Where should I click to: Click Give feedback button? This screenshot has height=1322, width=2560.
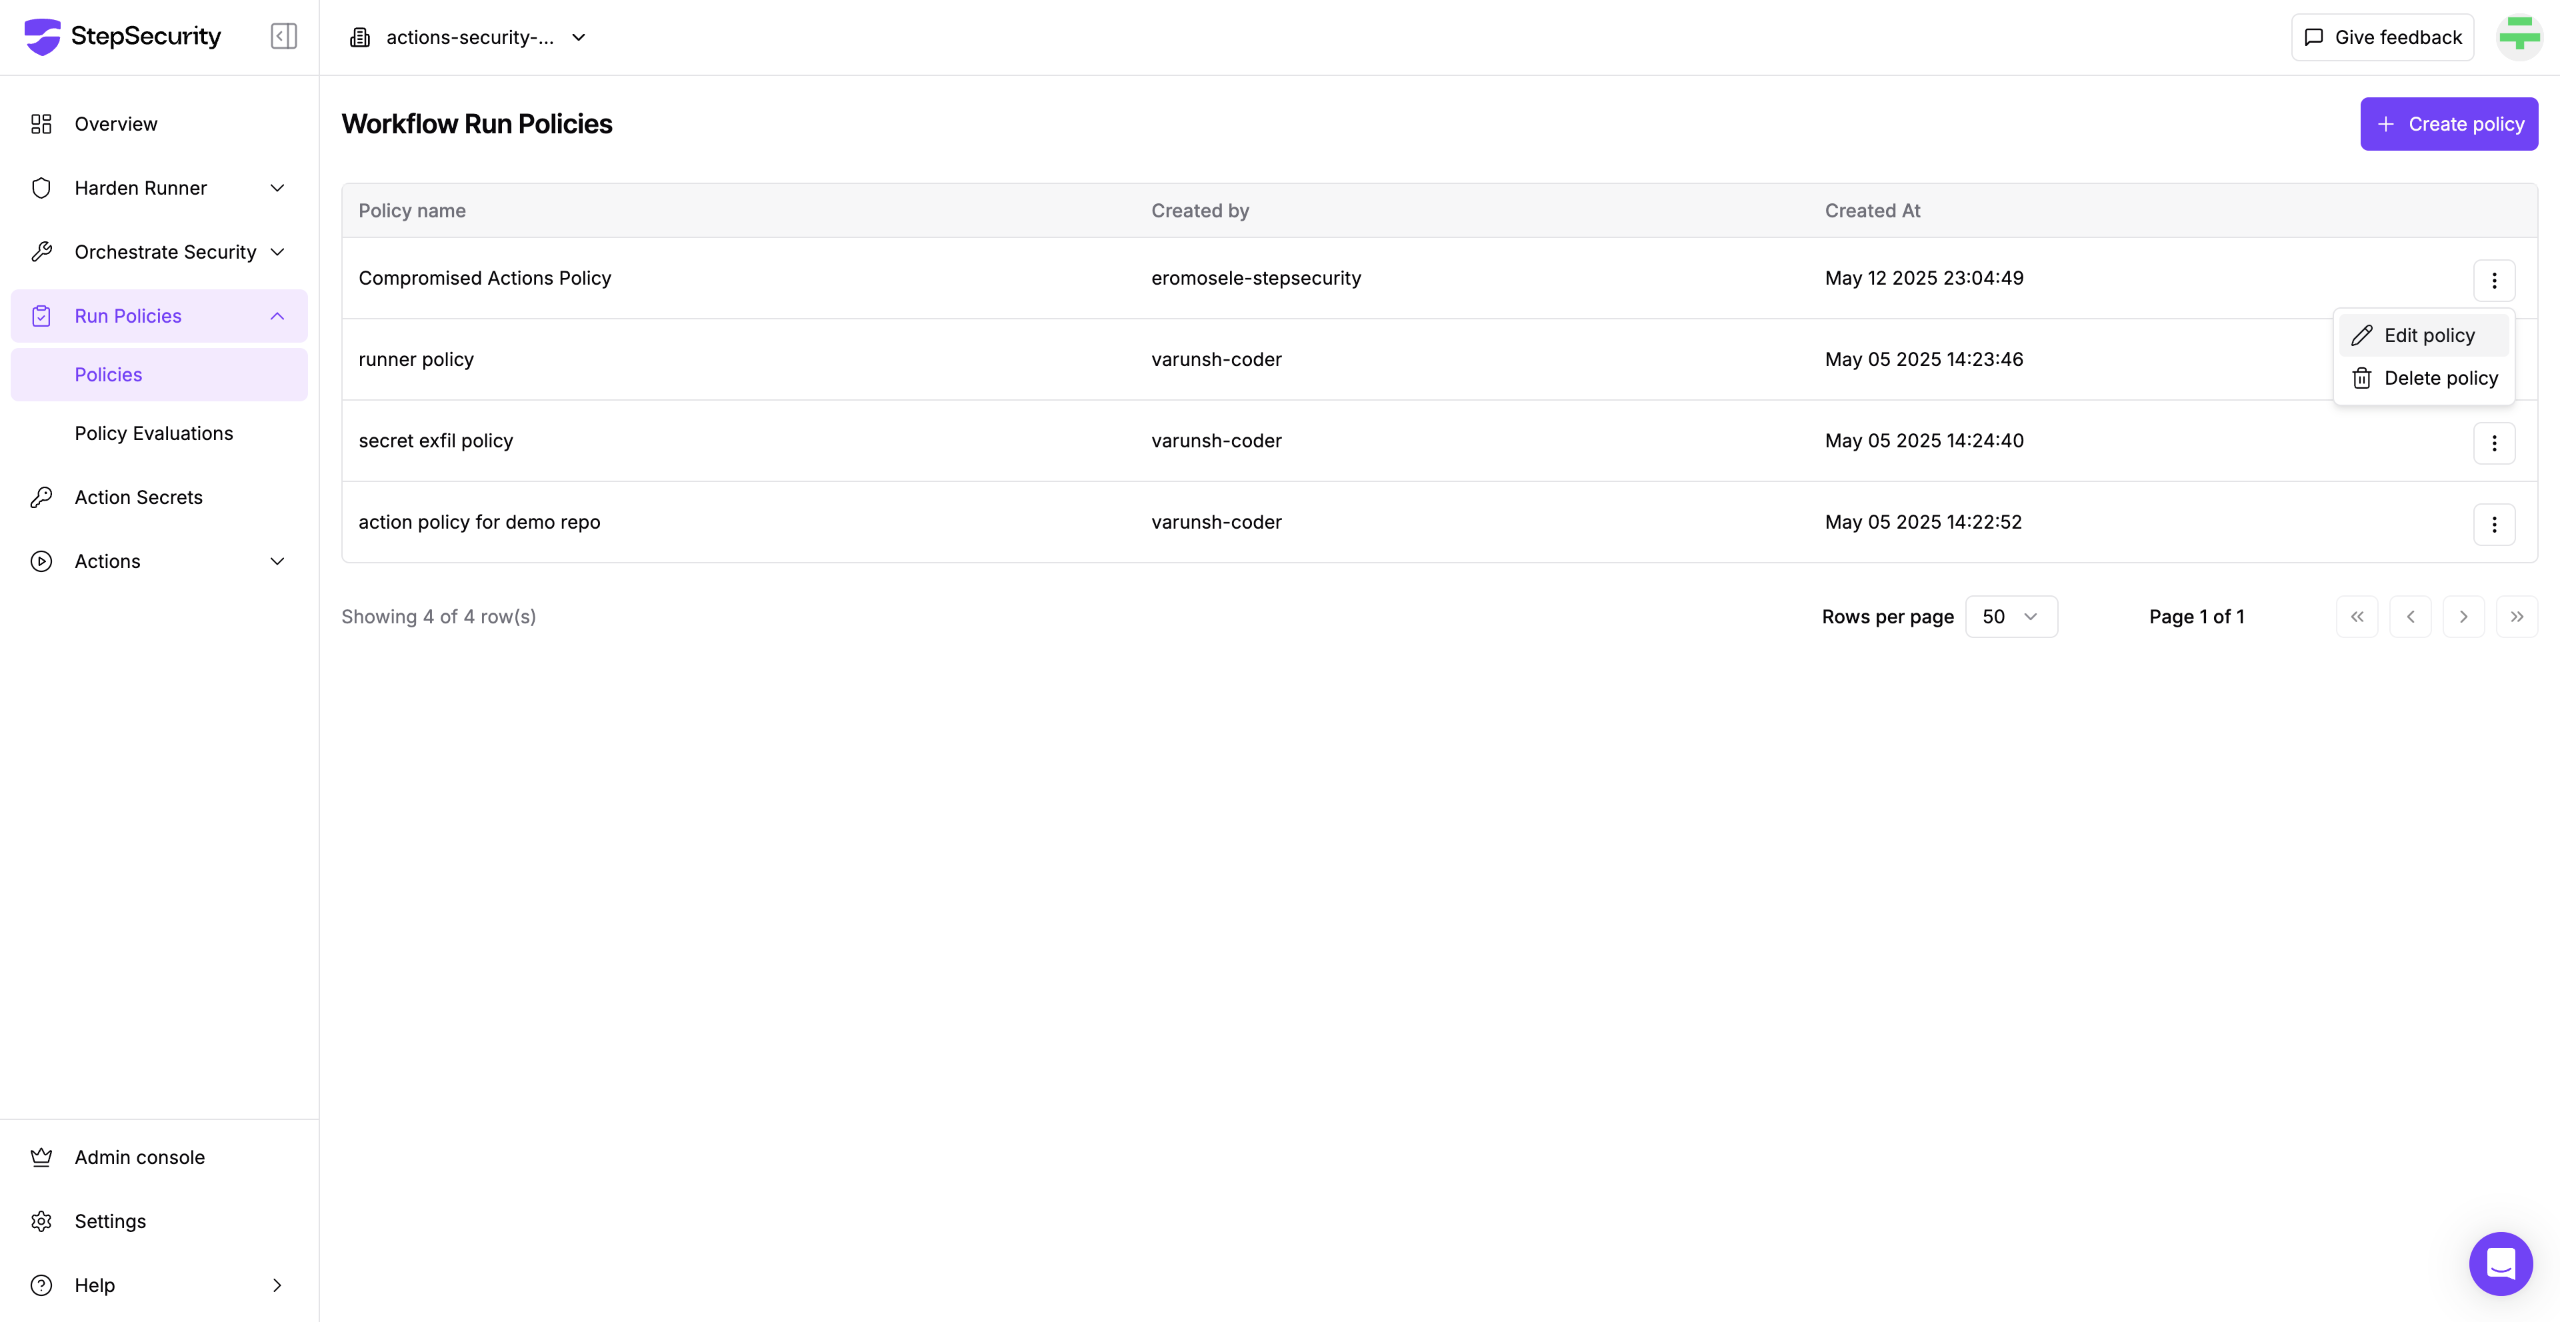click(x=2382, y=37)
